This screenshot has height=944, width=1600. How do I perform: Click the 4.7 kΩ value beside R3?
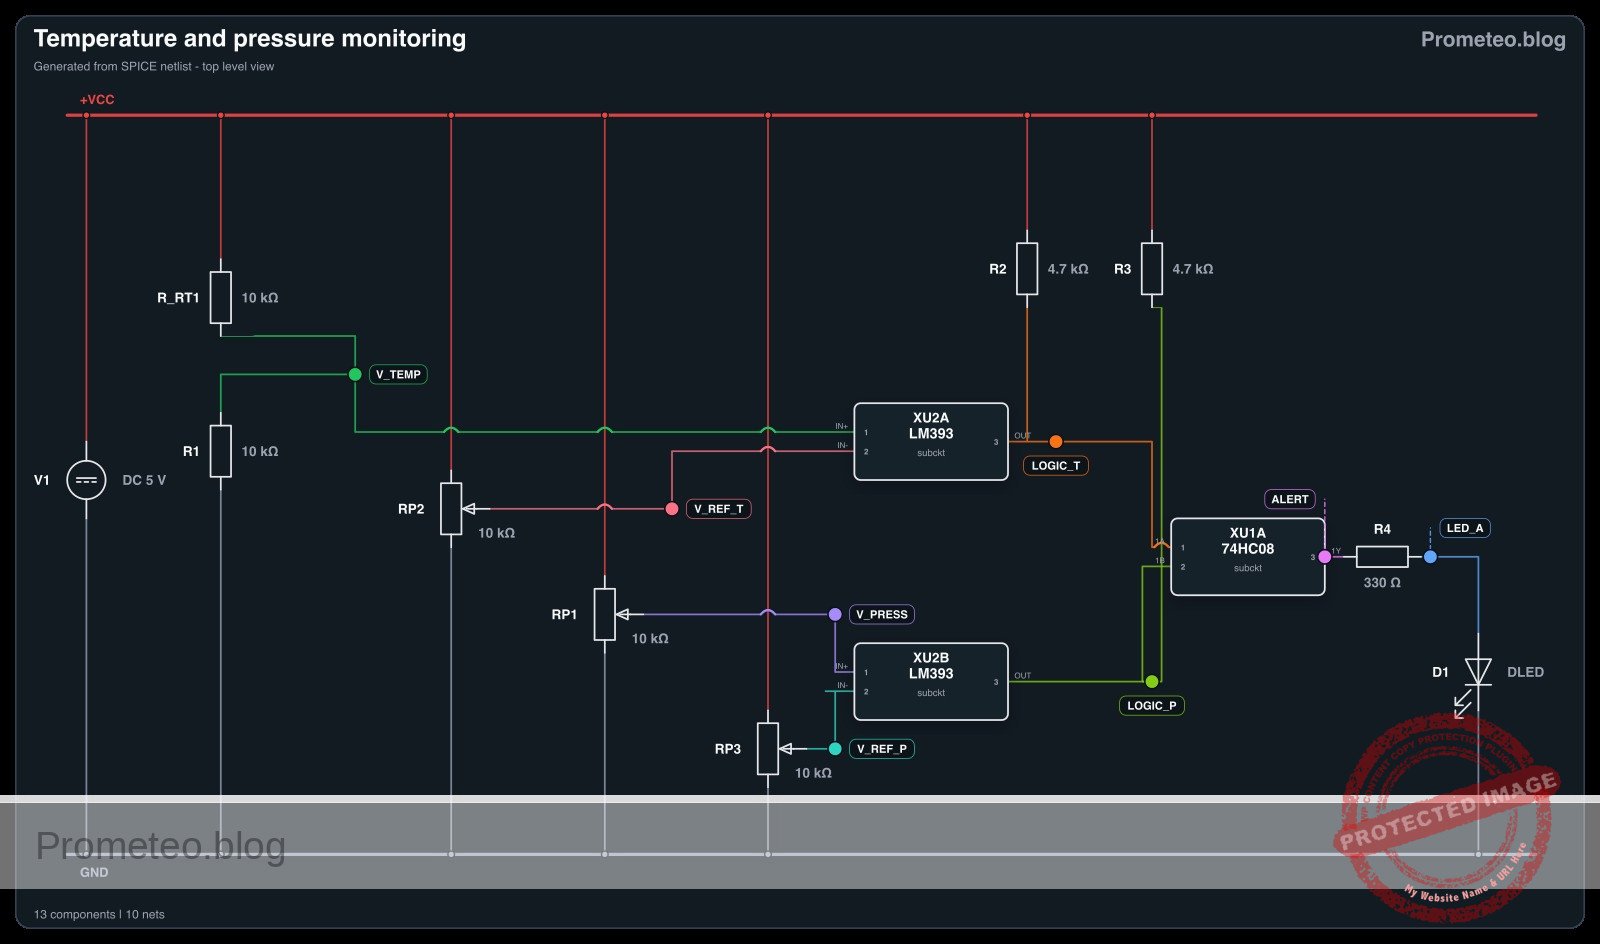(1193, 269)
